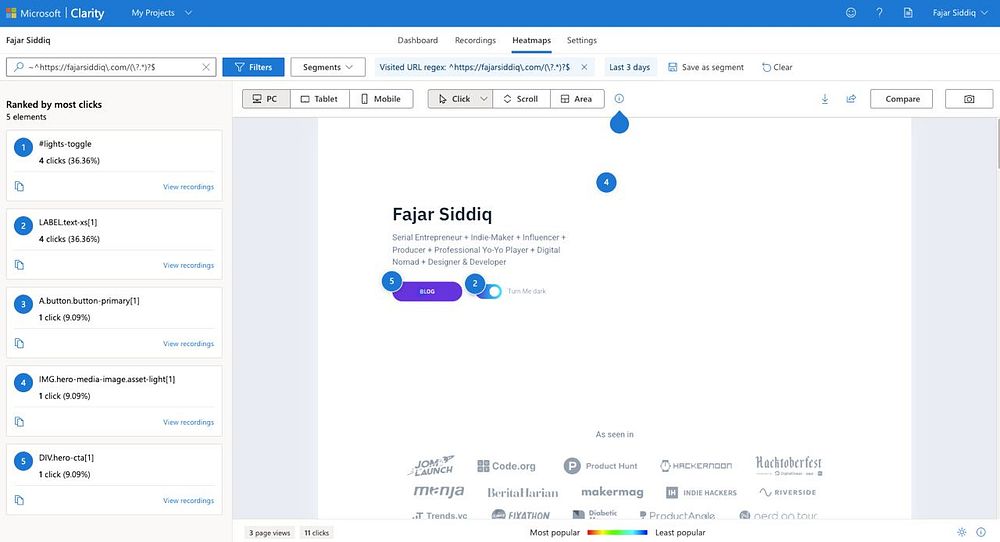Switch to Area heatmap type
The height and width of the screenshot is (542, 1000).
point(577,99)
